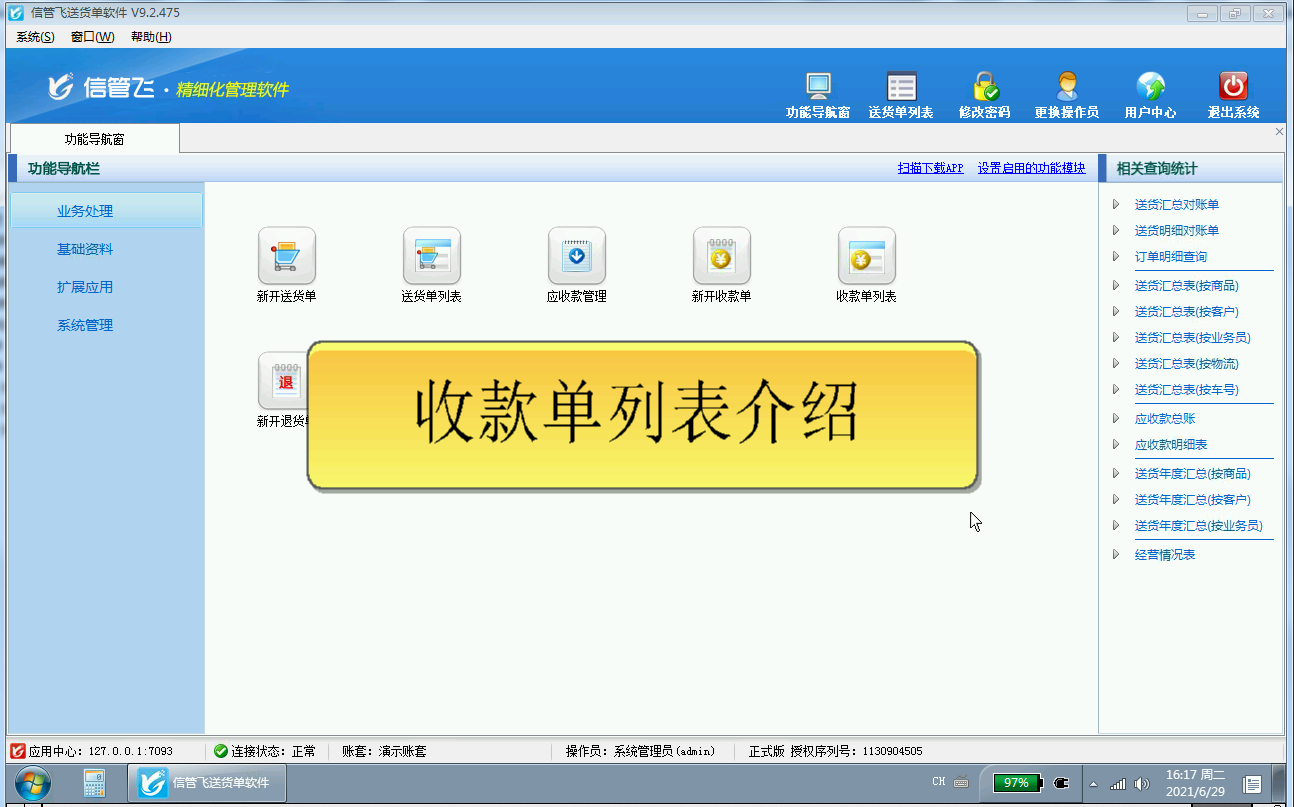
Task: Click the 扫描下载APP link
Action: 930,169
